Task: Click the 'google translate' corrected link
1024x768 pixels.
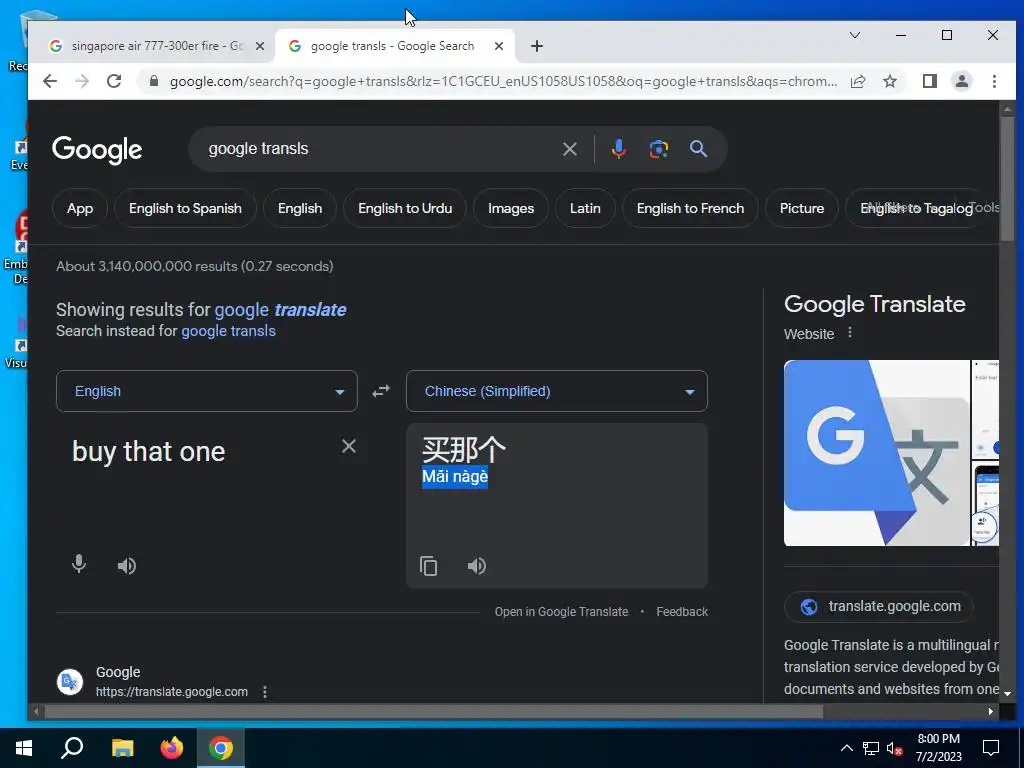Action: pyautogui.click(x=280, y=310)
